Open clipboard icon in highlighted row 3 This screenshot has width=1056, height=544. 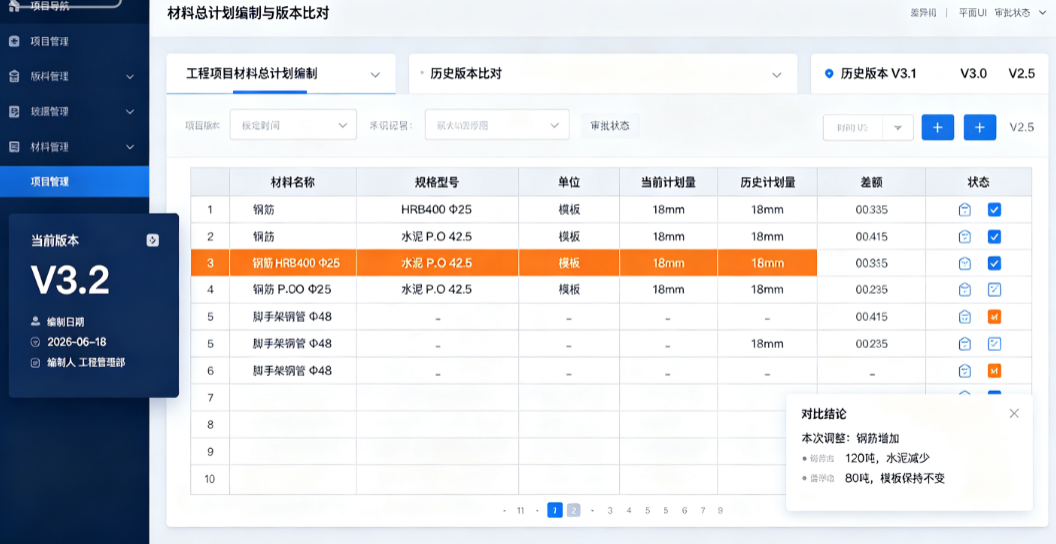pyautogui.click(x=964, y=263)
